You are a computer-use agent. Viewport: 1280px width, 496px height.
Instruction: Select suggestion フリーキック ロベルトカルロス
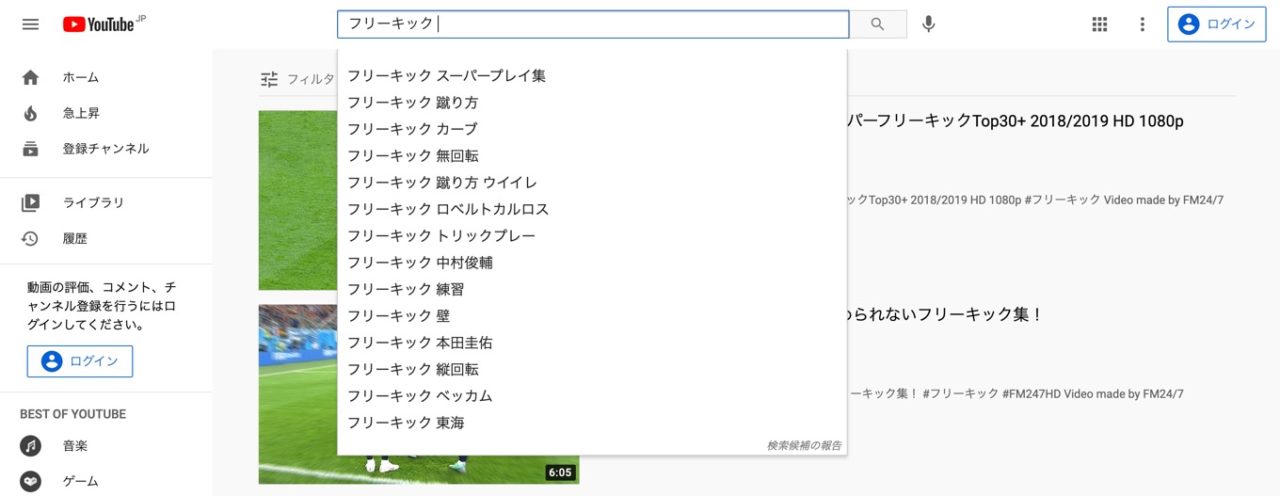[592, 209]
